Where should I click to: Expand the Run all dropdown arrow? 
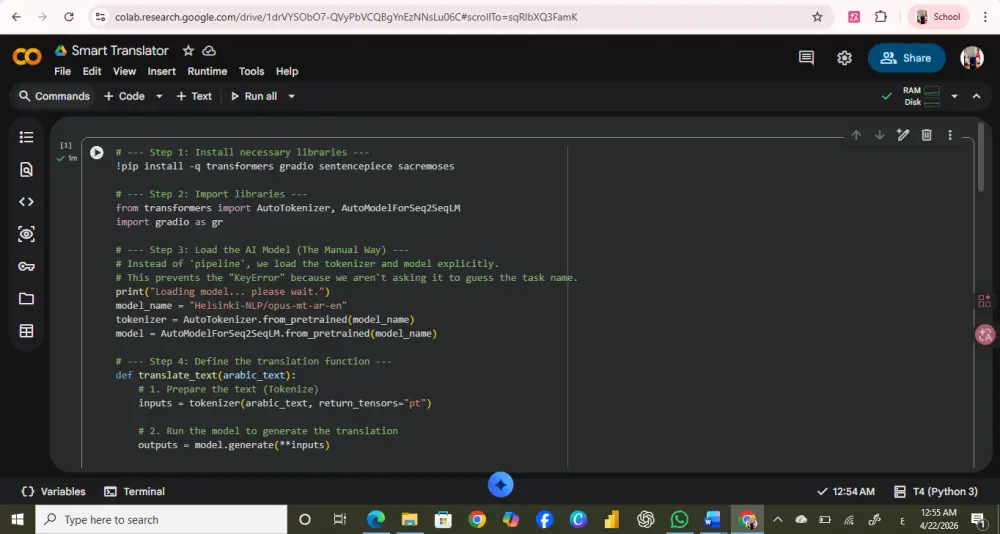click(x=291, y=96)
